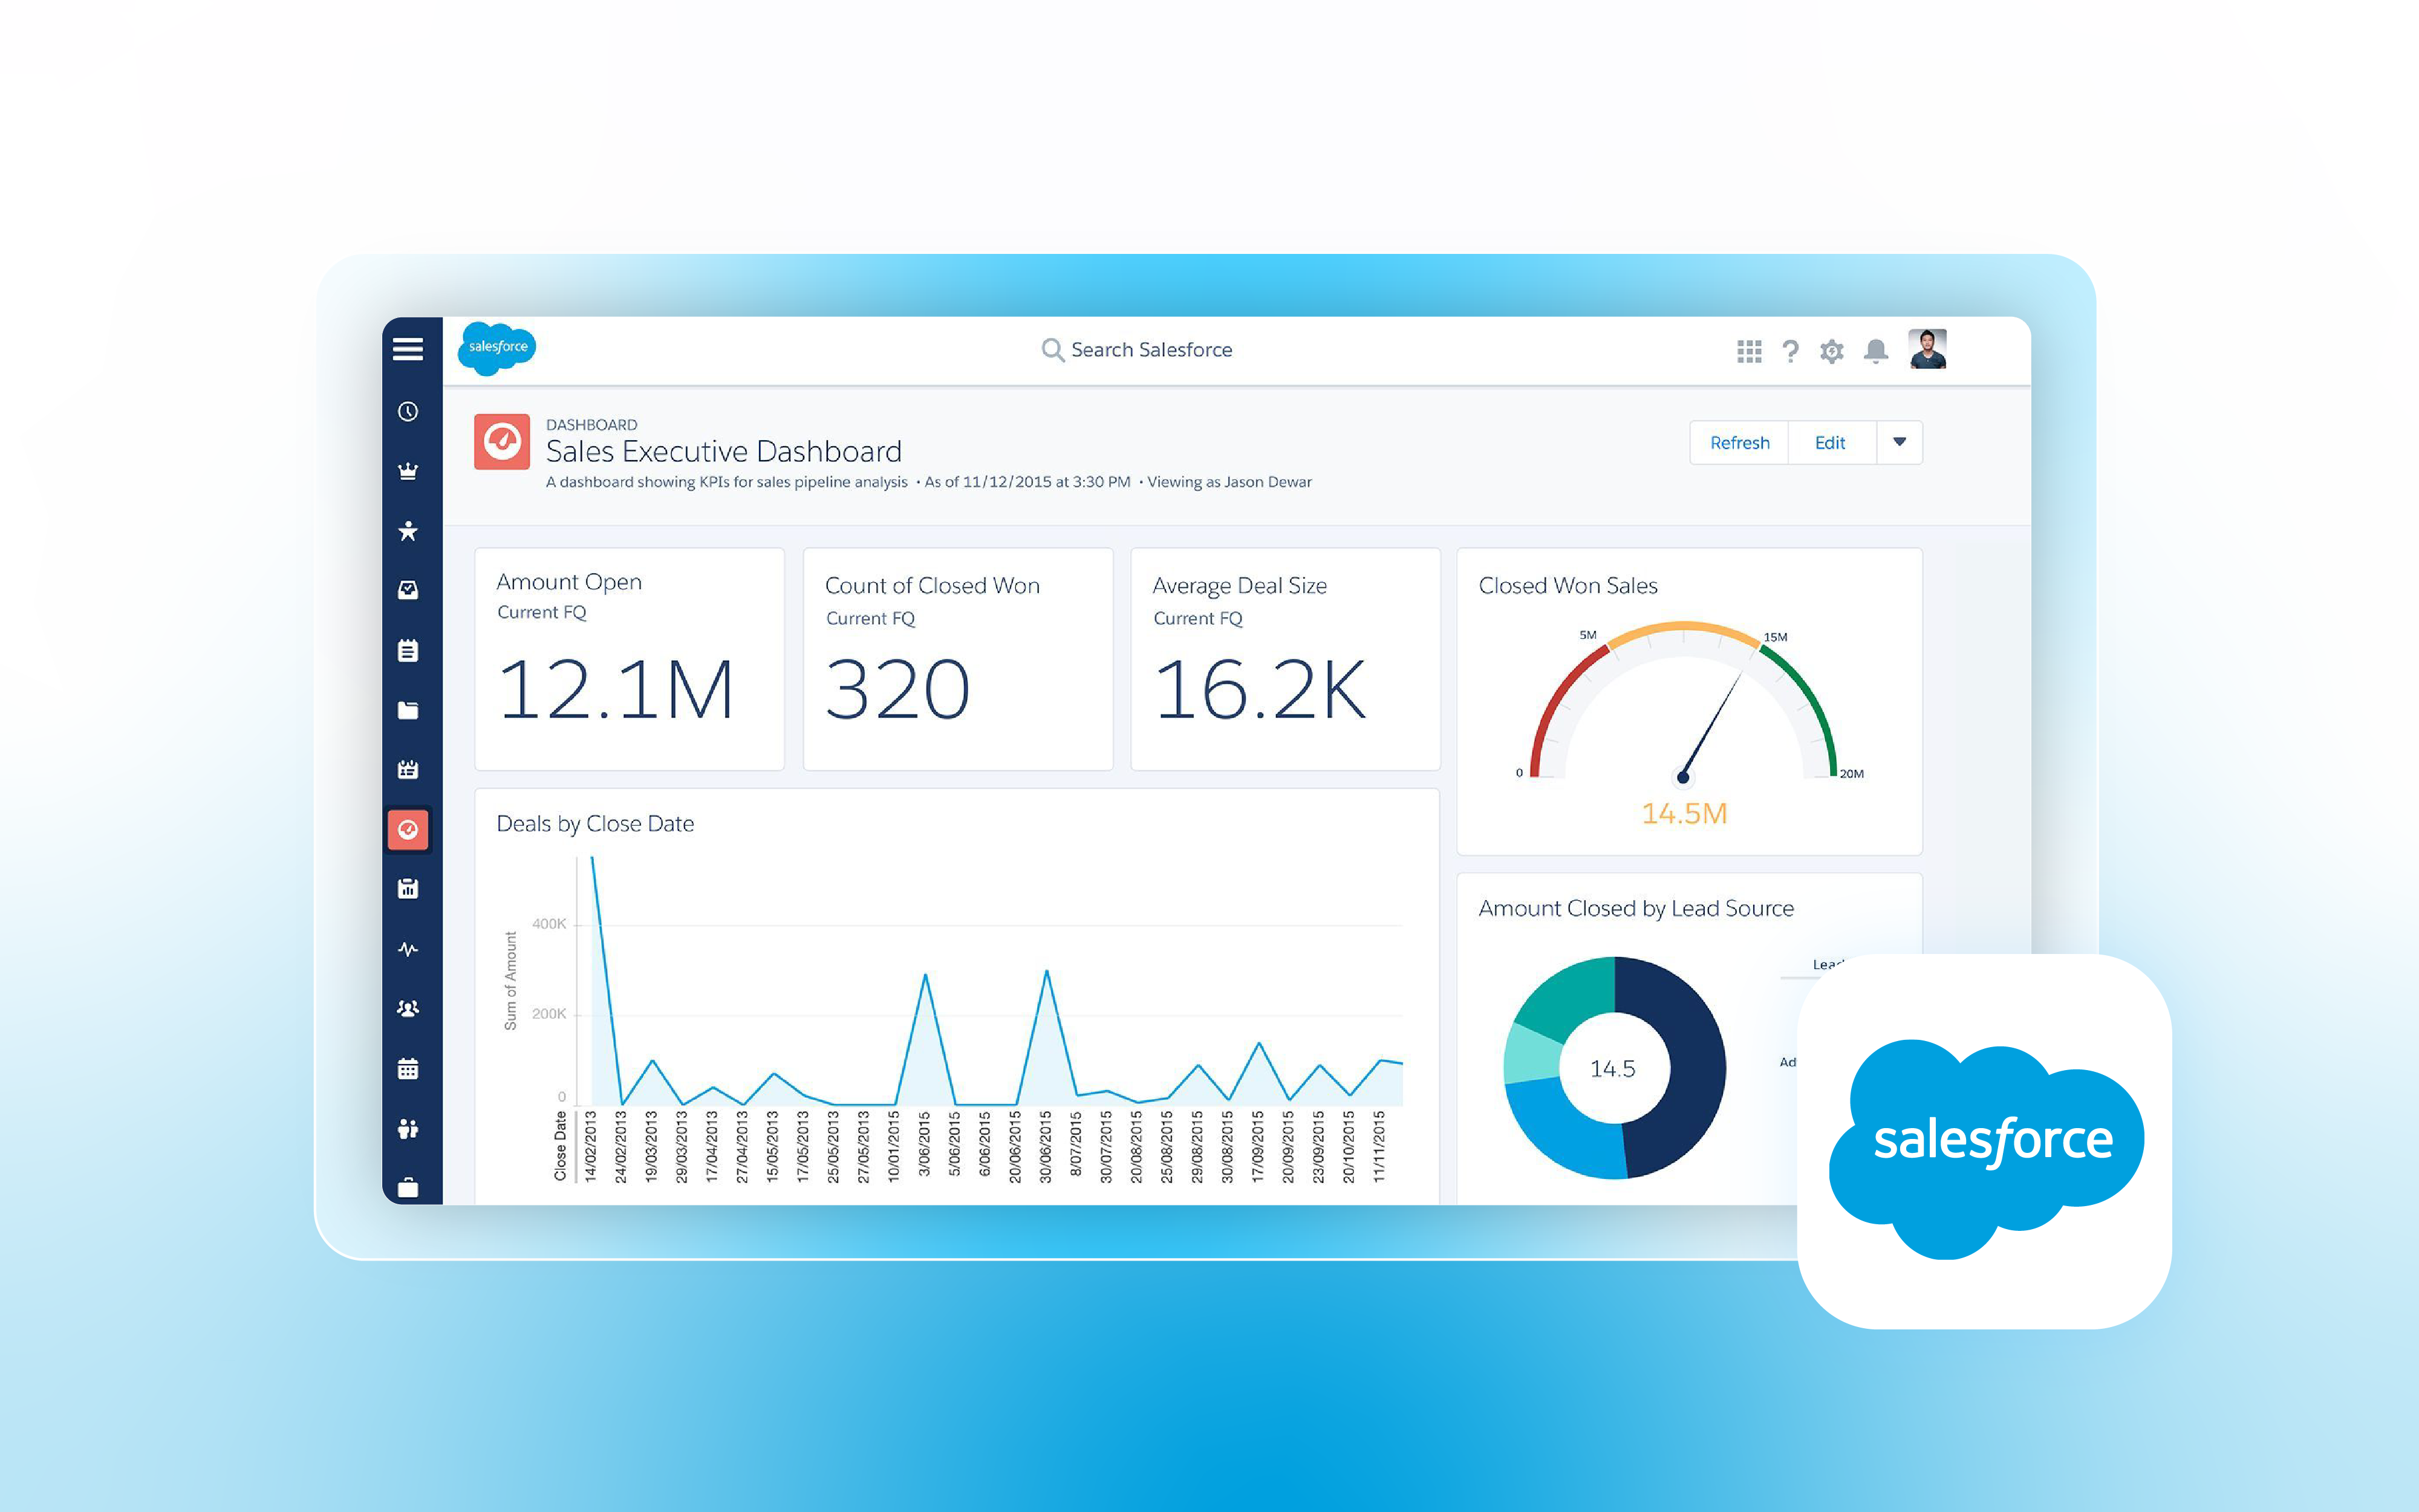Open the Average Deal Size 16.2K card

1285,659
